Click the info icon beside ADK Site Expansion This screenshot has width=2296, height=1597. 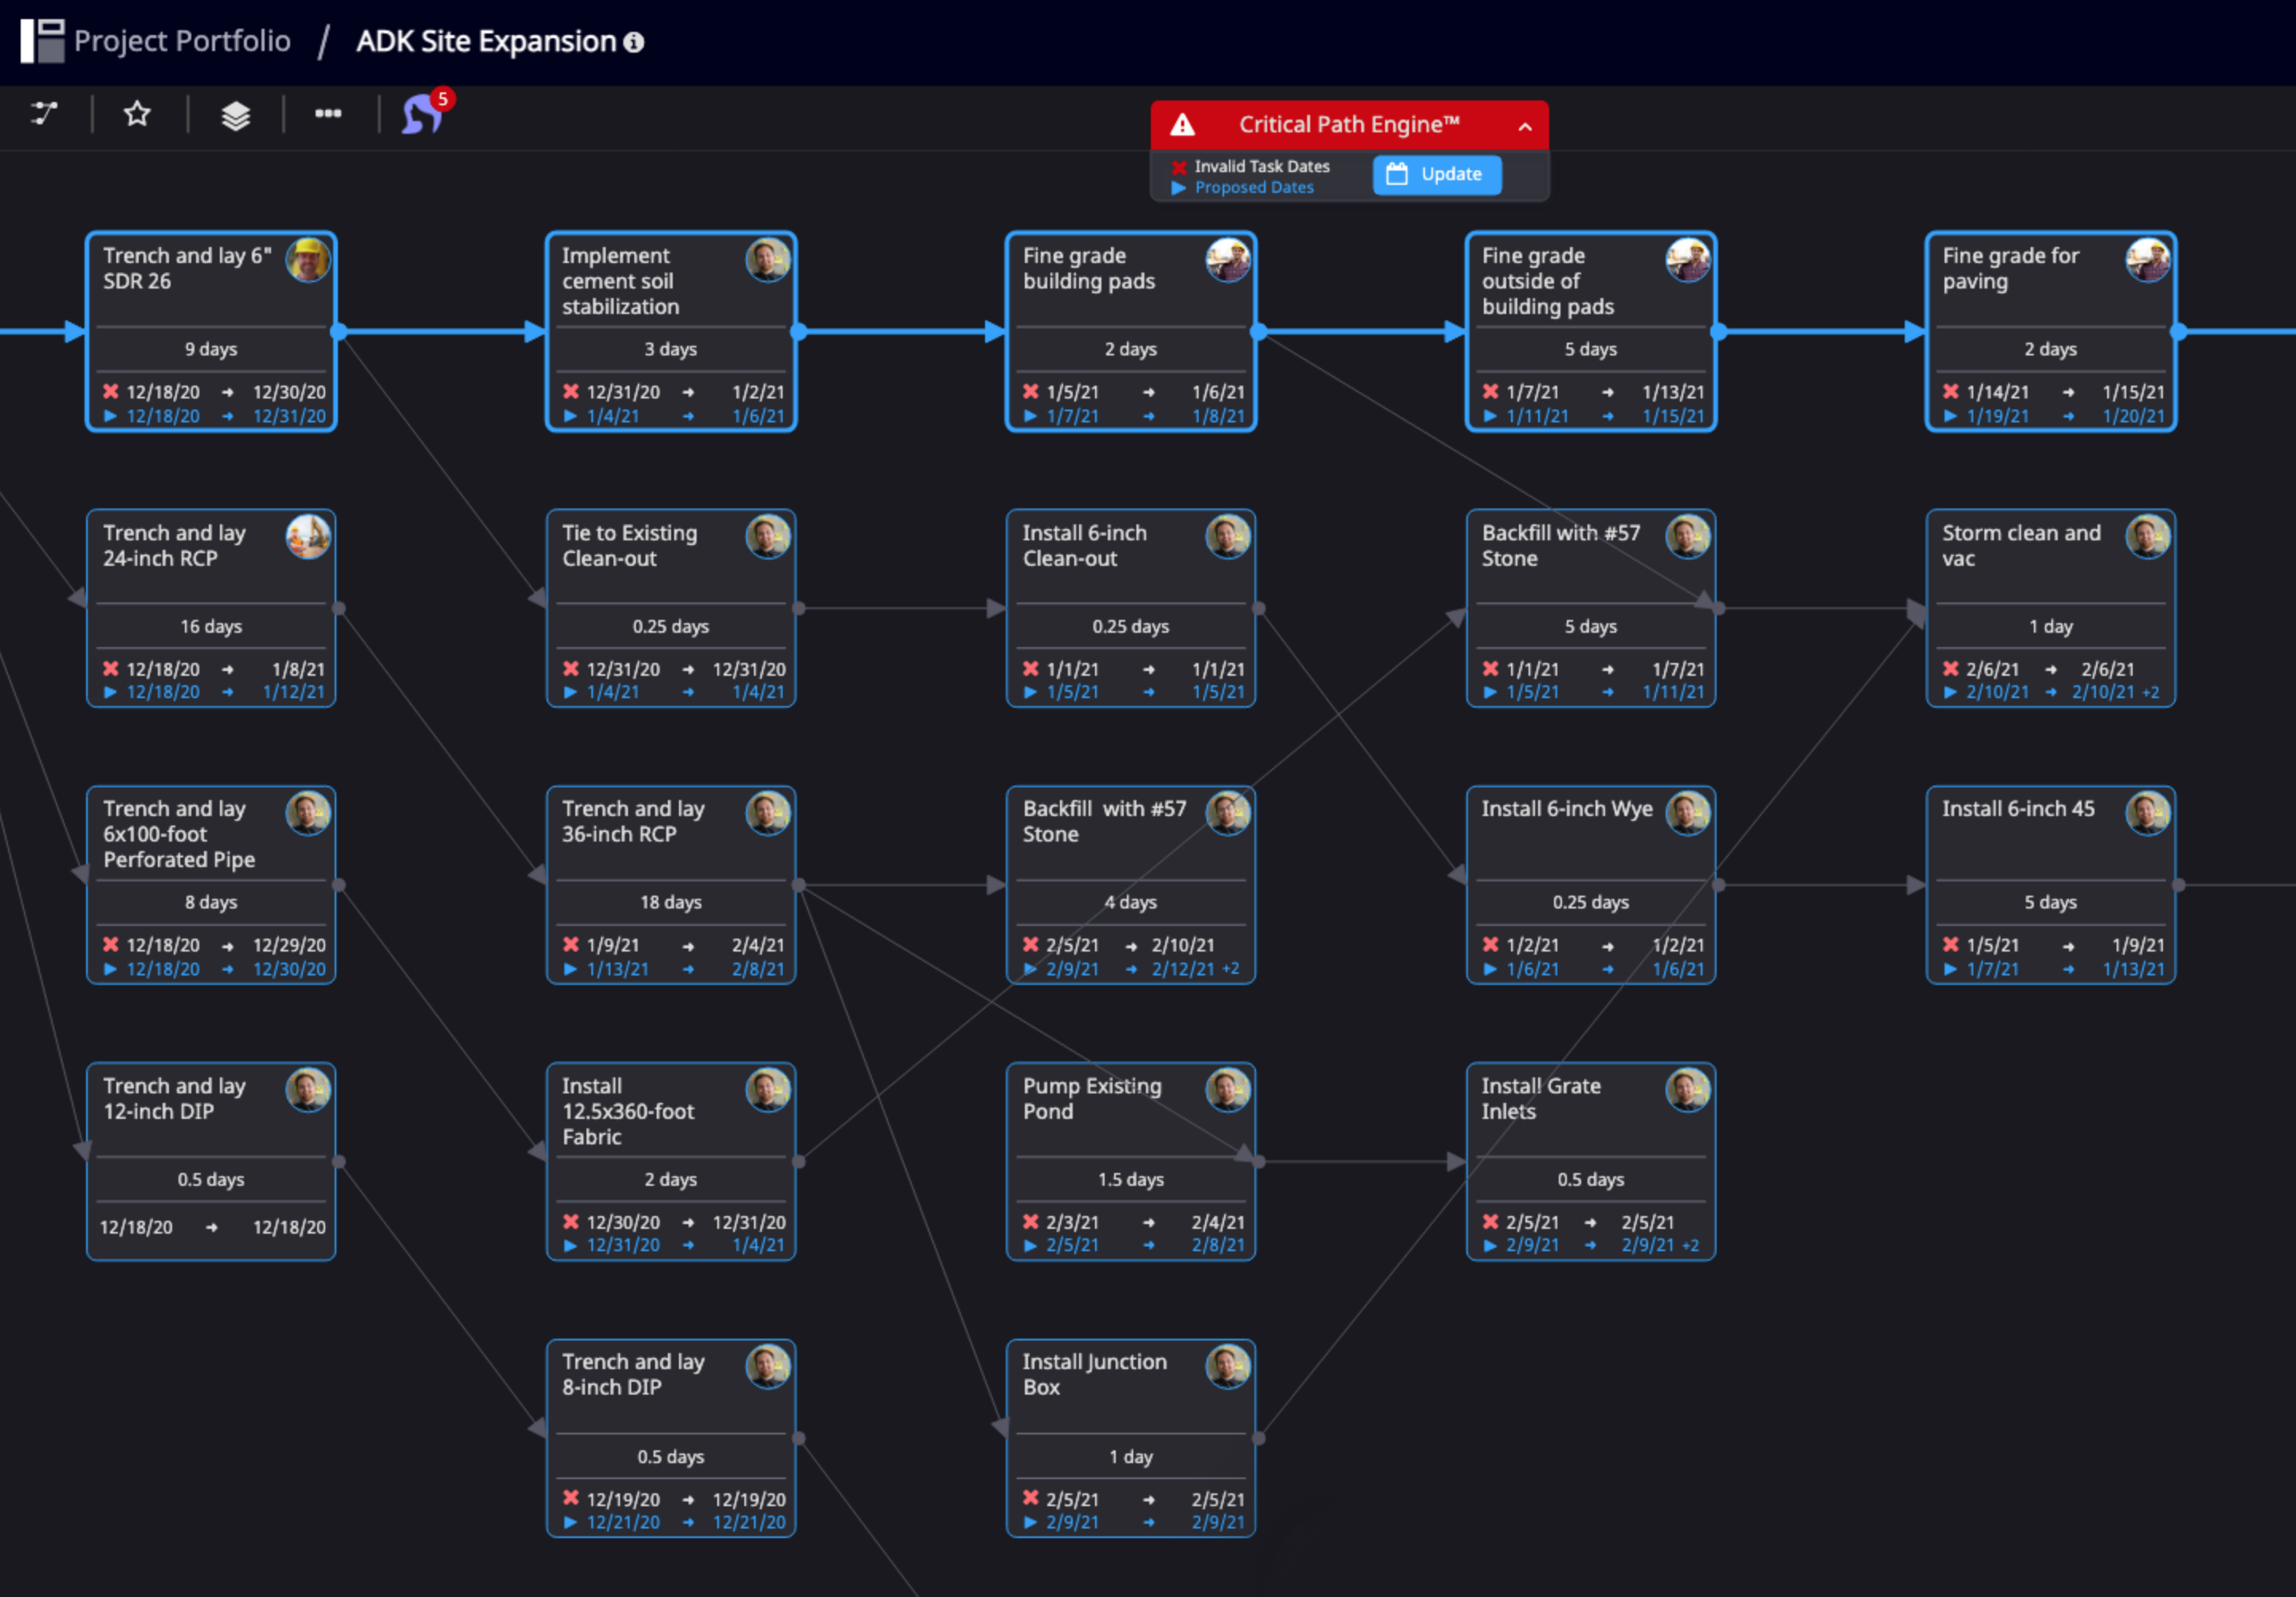click(x=634, y=42)
